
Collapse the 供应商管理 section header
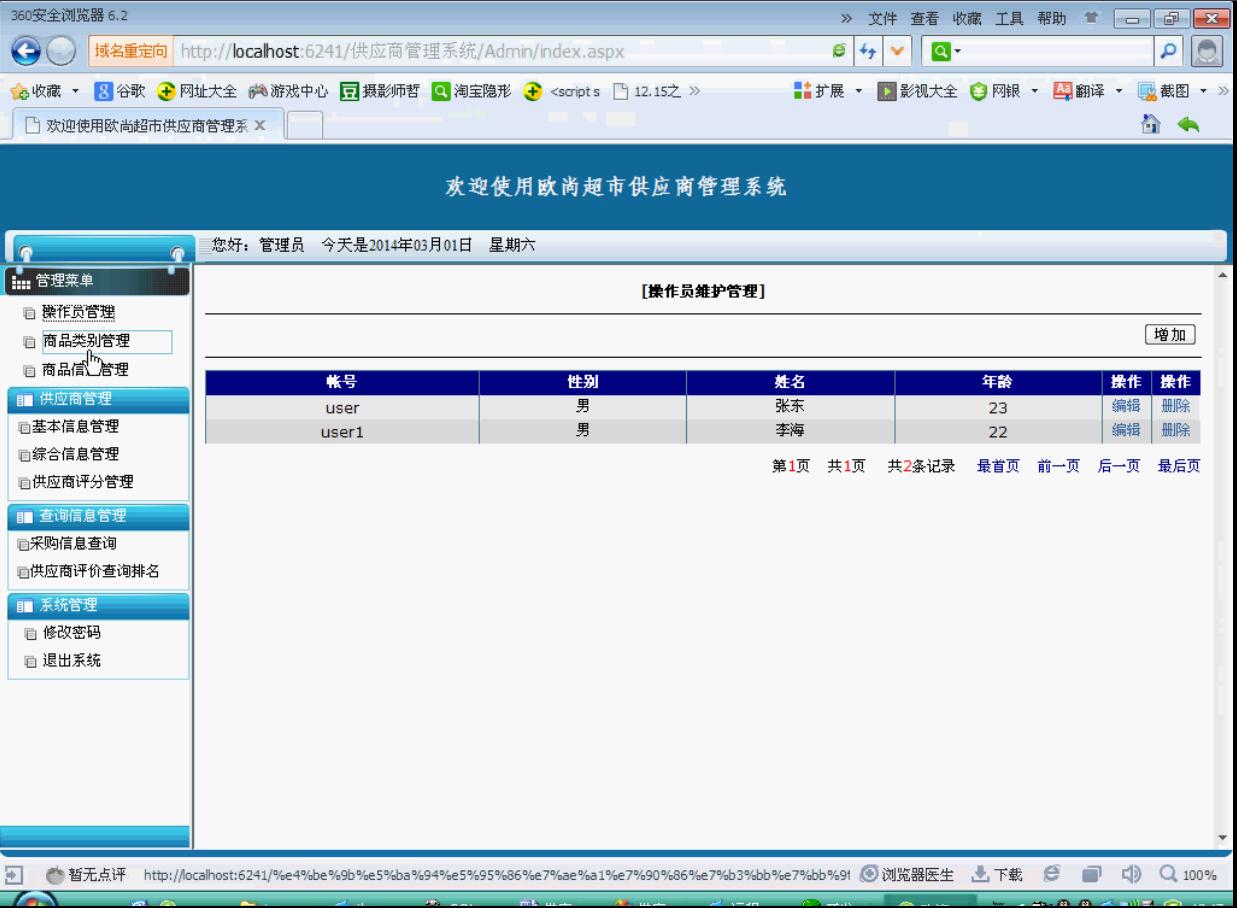click(97, 400)
